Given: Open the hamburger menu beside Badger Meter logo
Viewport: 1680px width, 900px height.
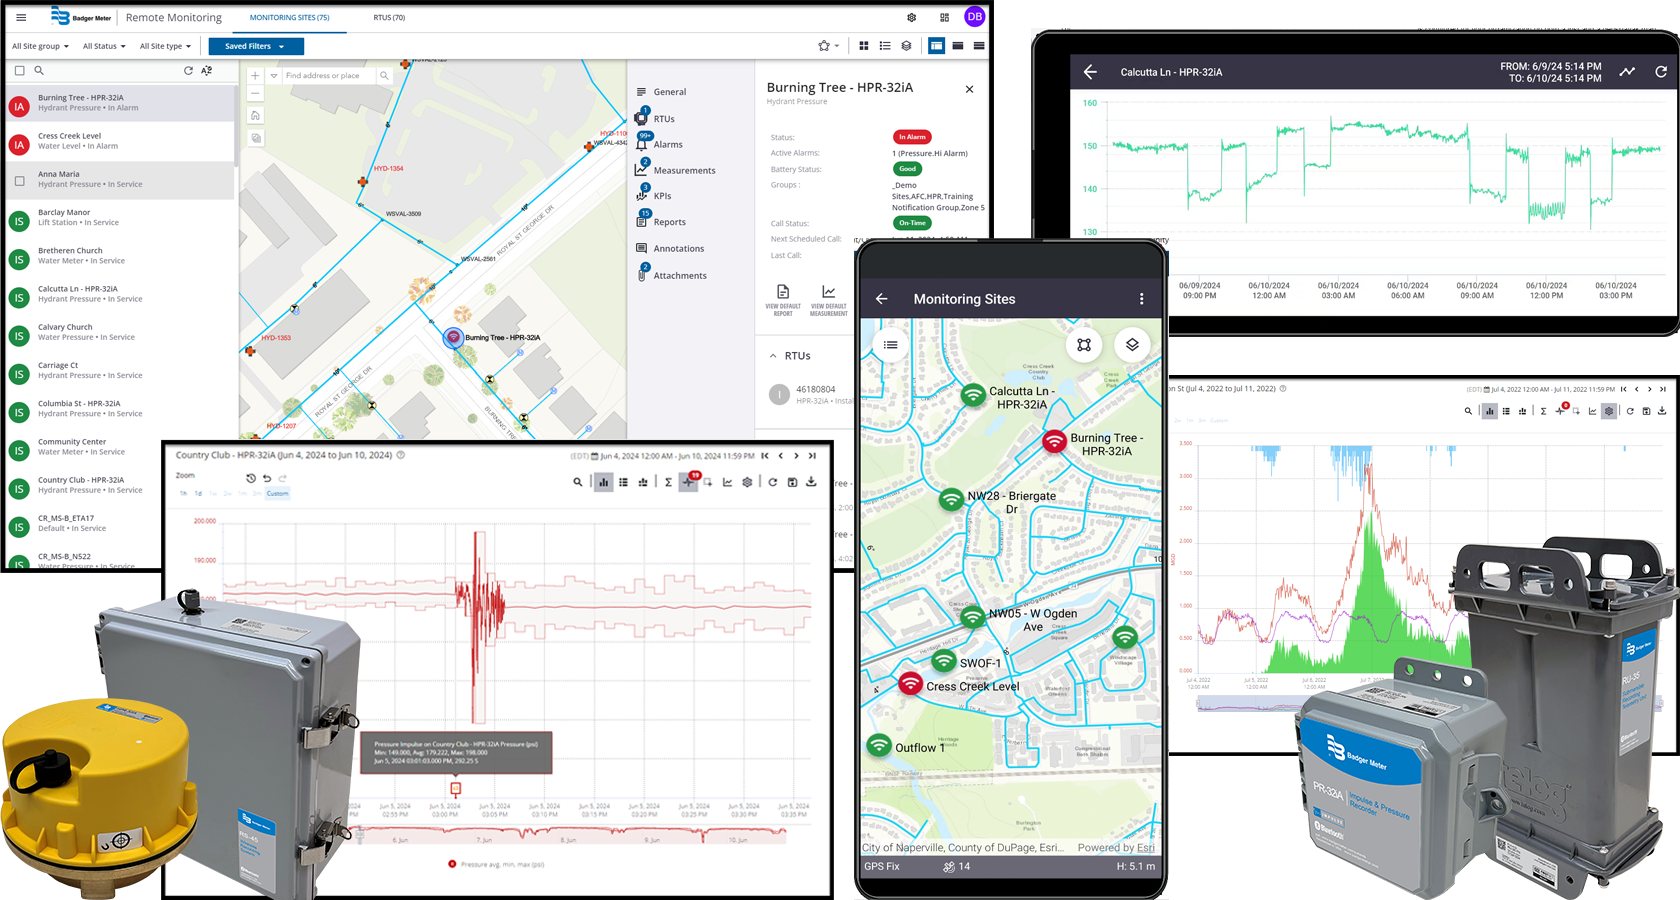Looking at the screenshot, I should coord(21,17).
